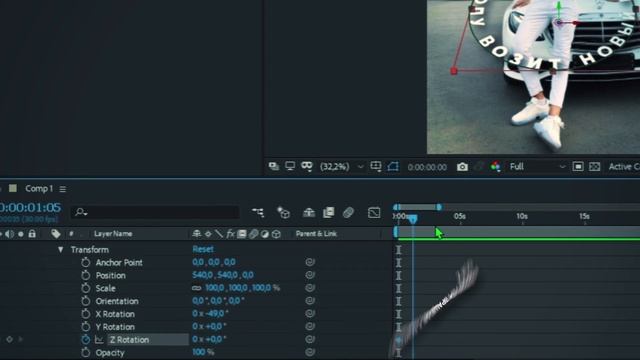Toggle transparency grid in viewer
This screenshot has width=640, height=360.
click(x=595, y=167)
